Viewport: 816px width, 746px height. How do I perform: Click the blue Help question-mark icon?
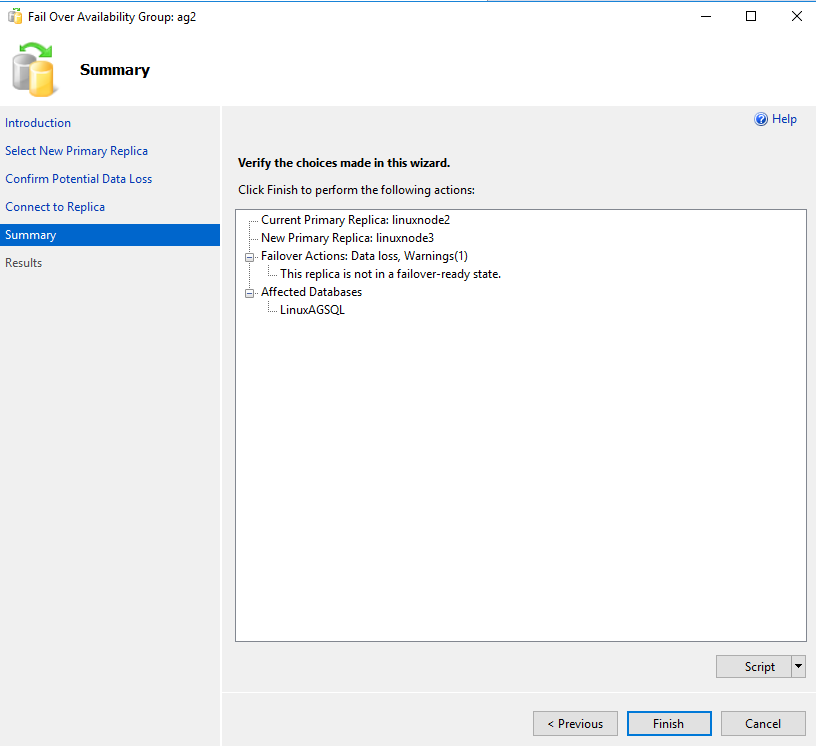pyautogui.click(x=760, y=119)
